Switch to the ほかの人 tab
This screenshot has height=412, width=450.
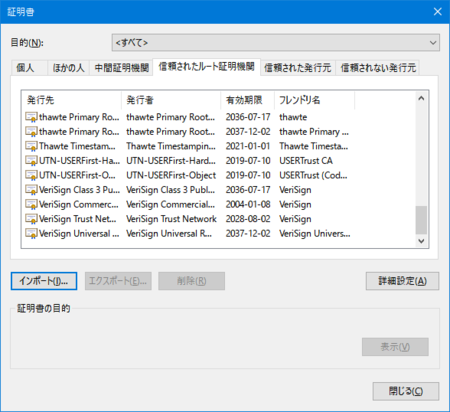(x=68, y=68)
